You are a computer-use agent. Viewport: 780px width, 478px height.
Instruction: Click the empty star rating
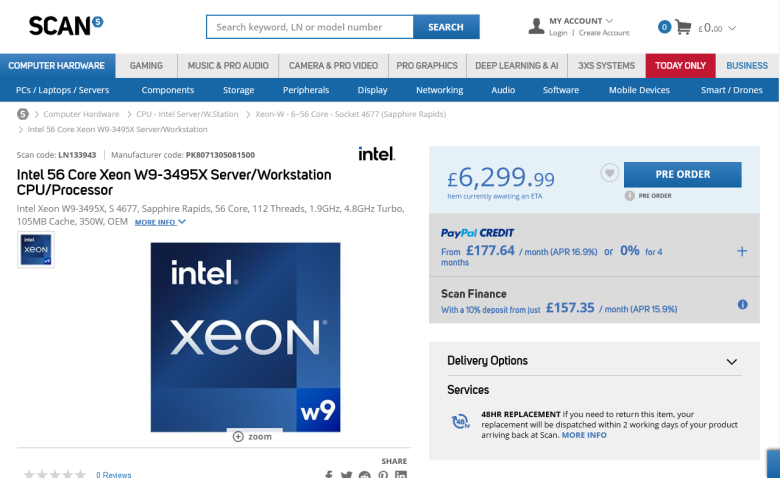55,475
